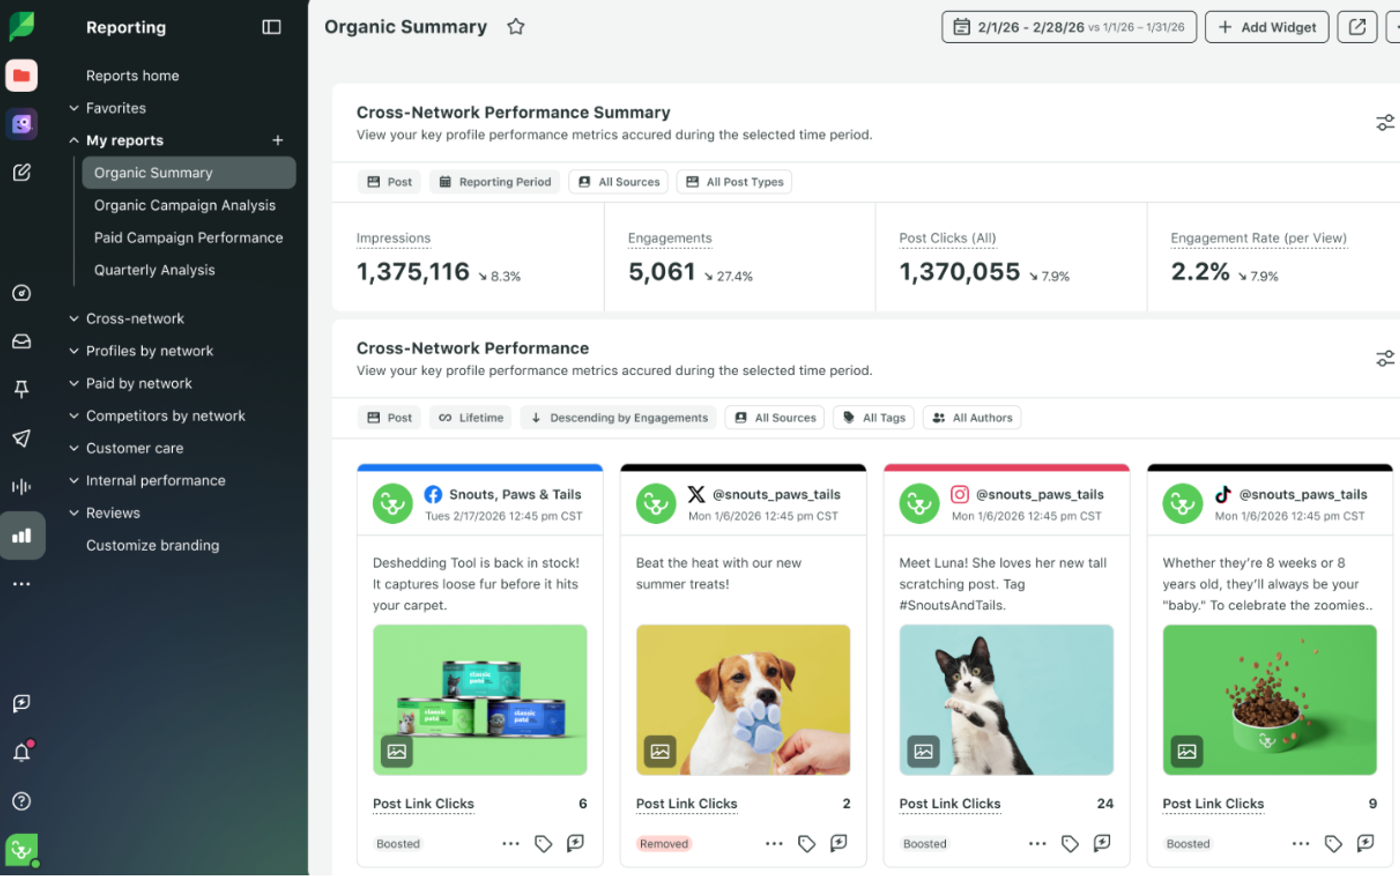This screenshot has height=876, width=1400.
Task: Open All Sources filter in performance widget
Action: 775,418
